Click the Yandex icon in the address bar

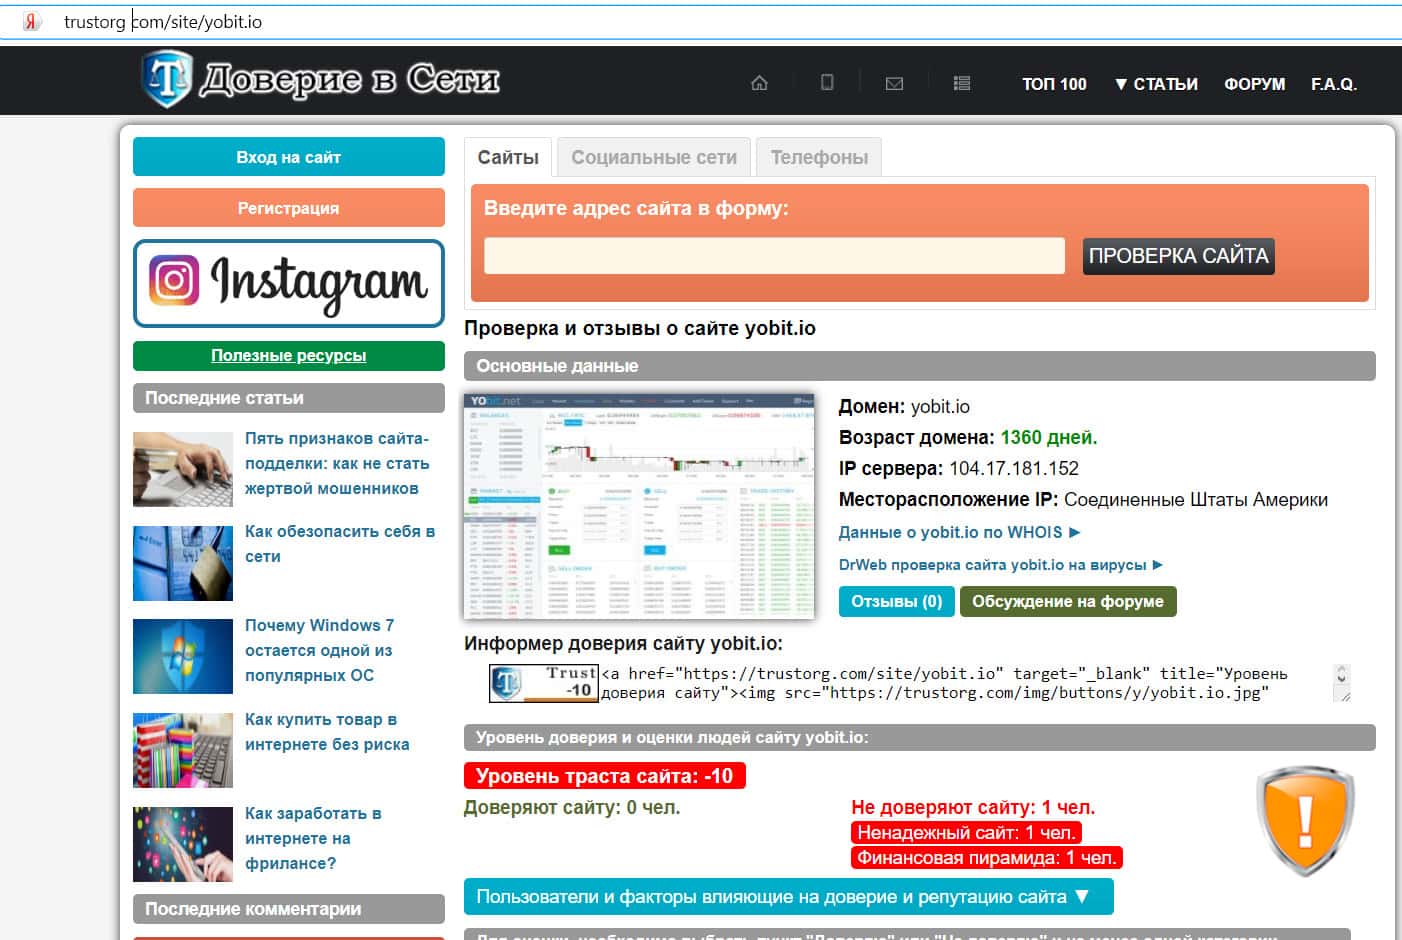point(32,22)
